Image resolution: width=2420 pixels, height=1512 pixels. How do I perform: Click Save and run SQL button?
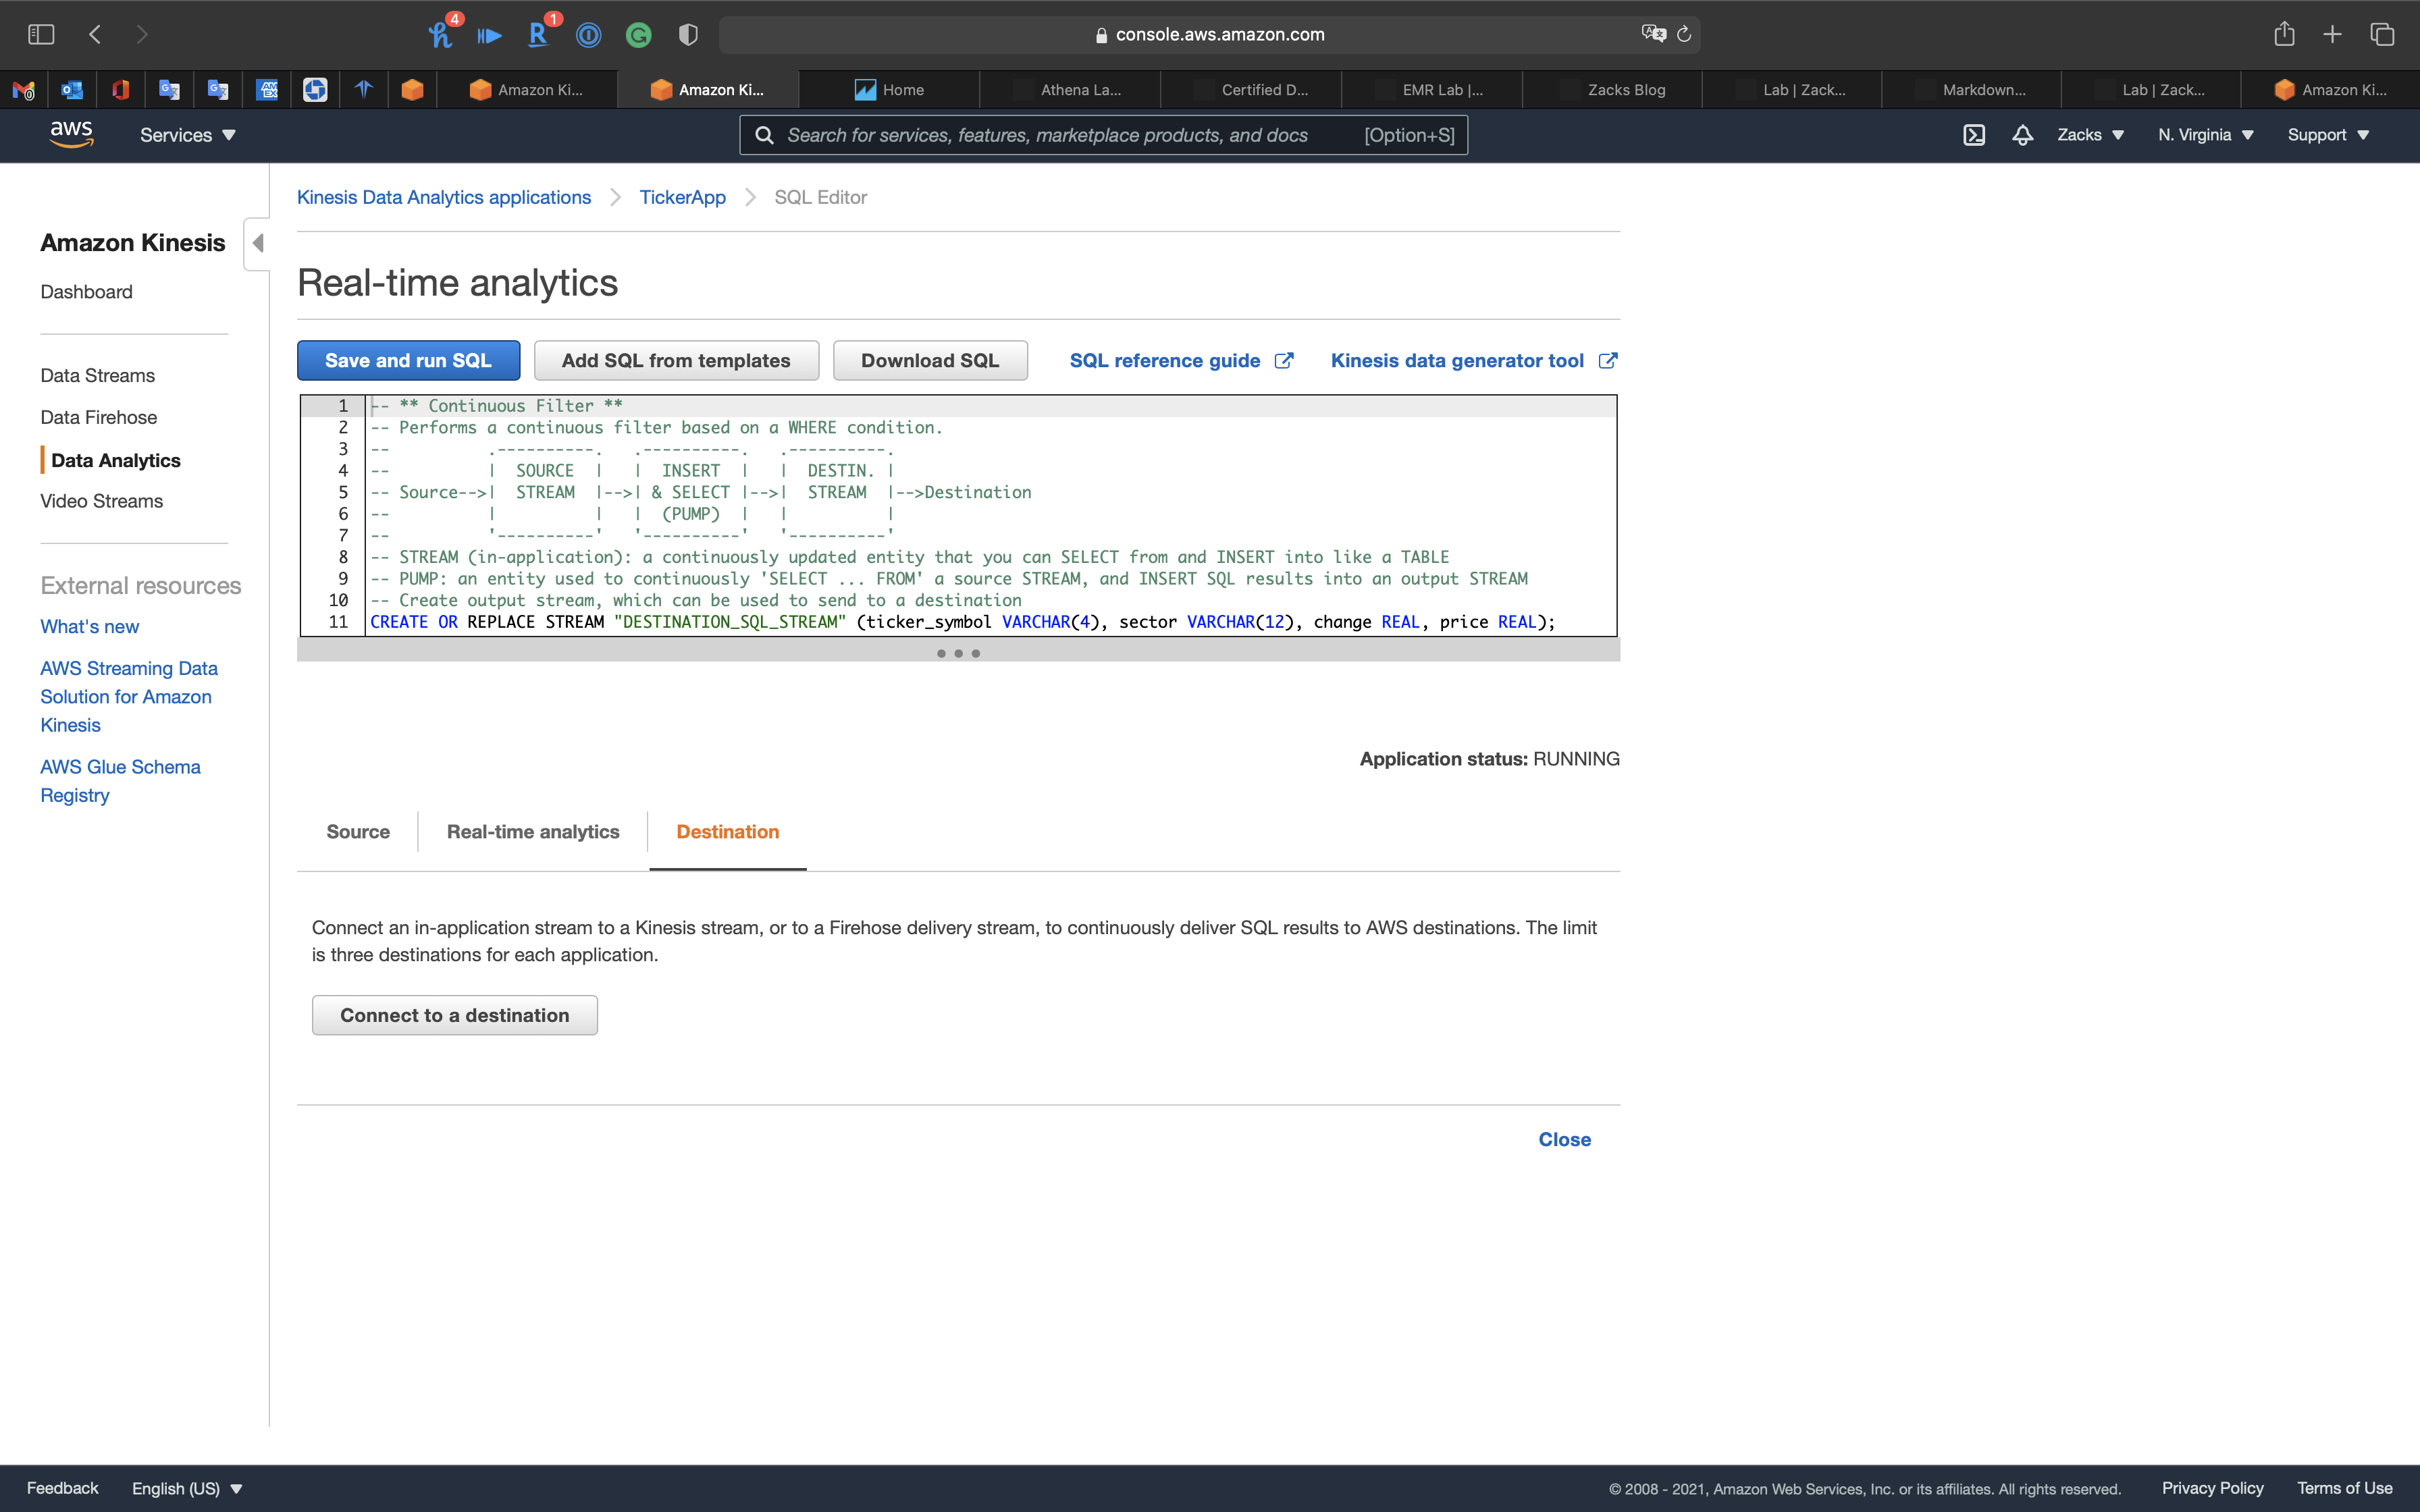pyautogui.click(x=408, y=361)
